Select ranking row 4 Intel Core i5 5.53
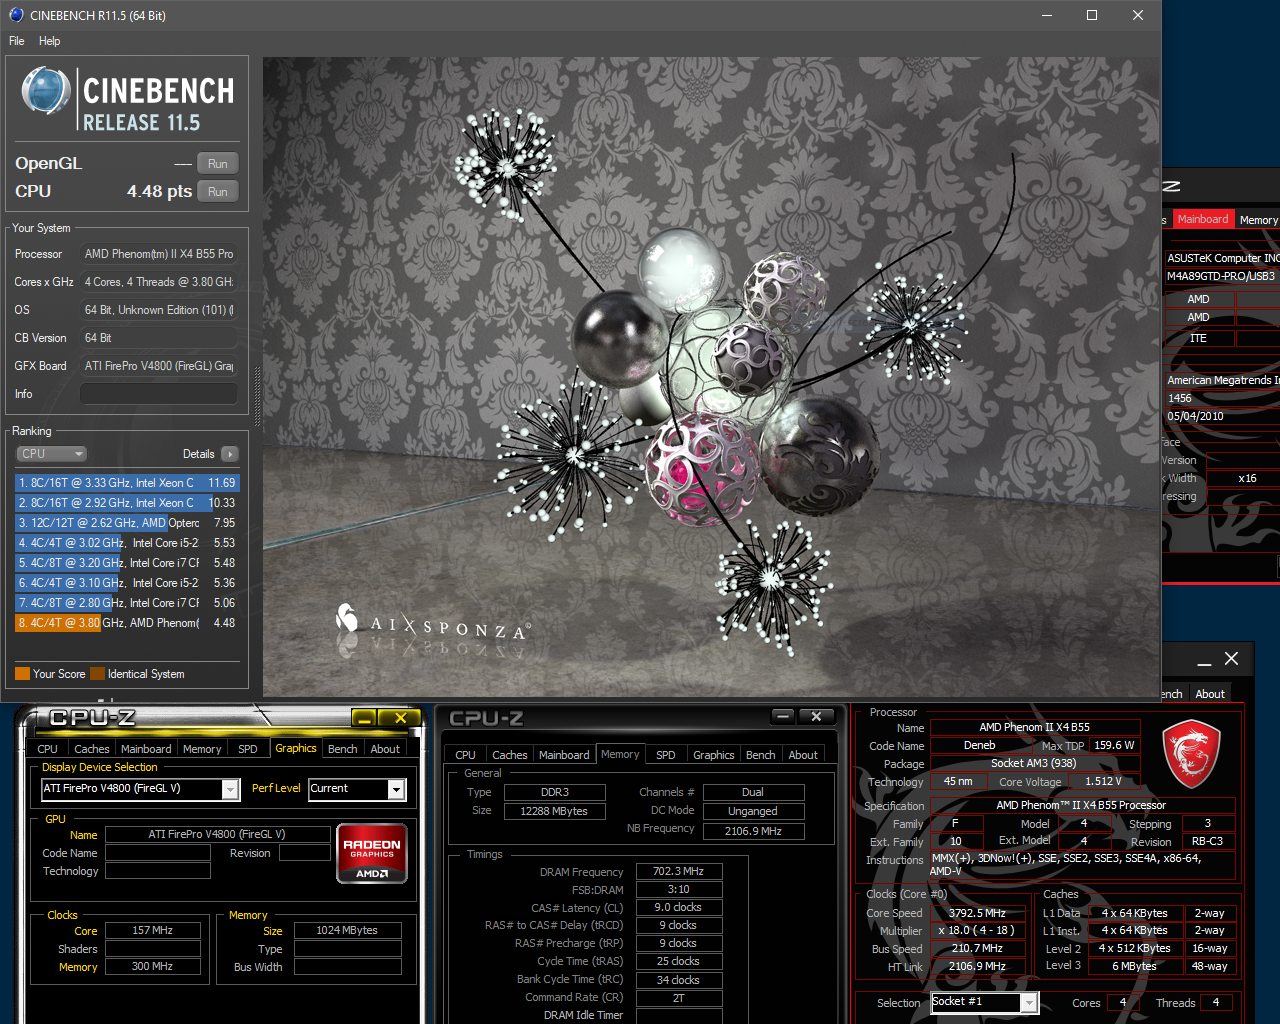 pos(127,543)
